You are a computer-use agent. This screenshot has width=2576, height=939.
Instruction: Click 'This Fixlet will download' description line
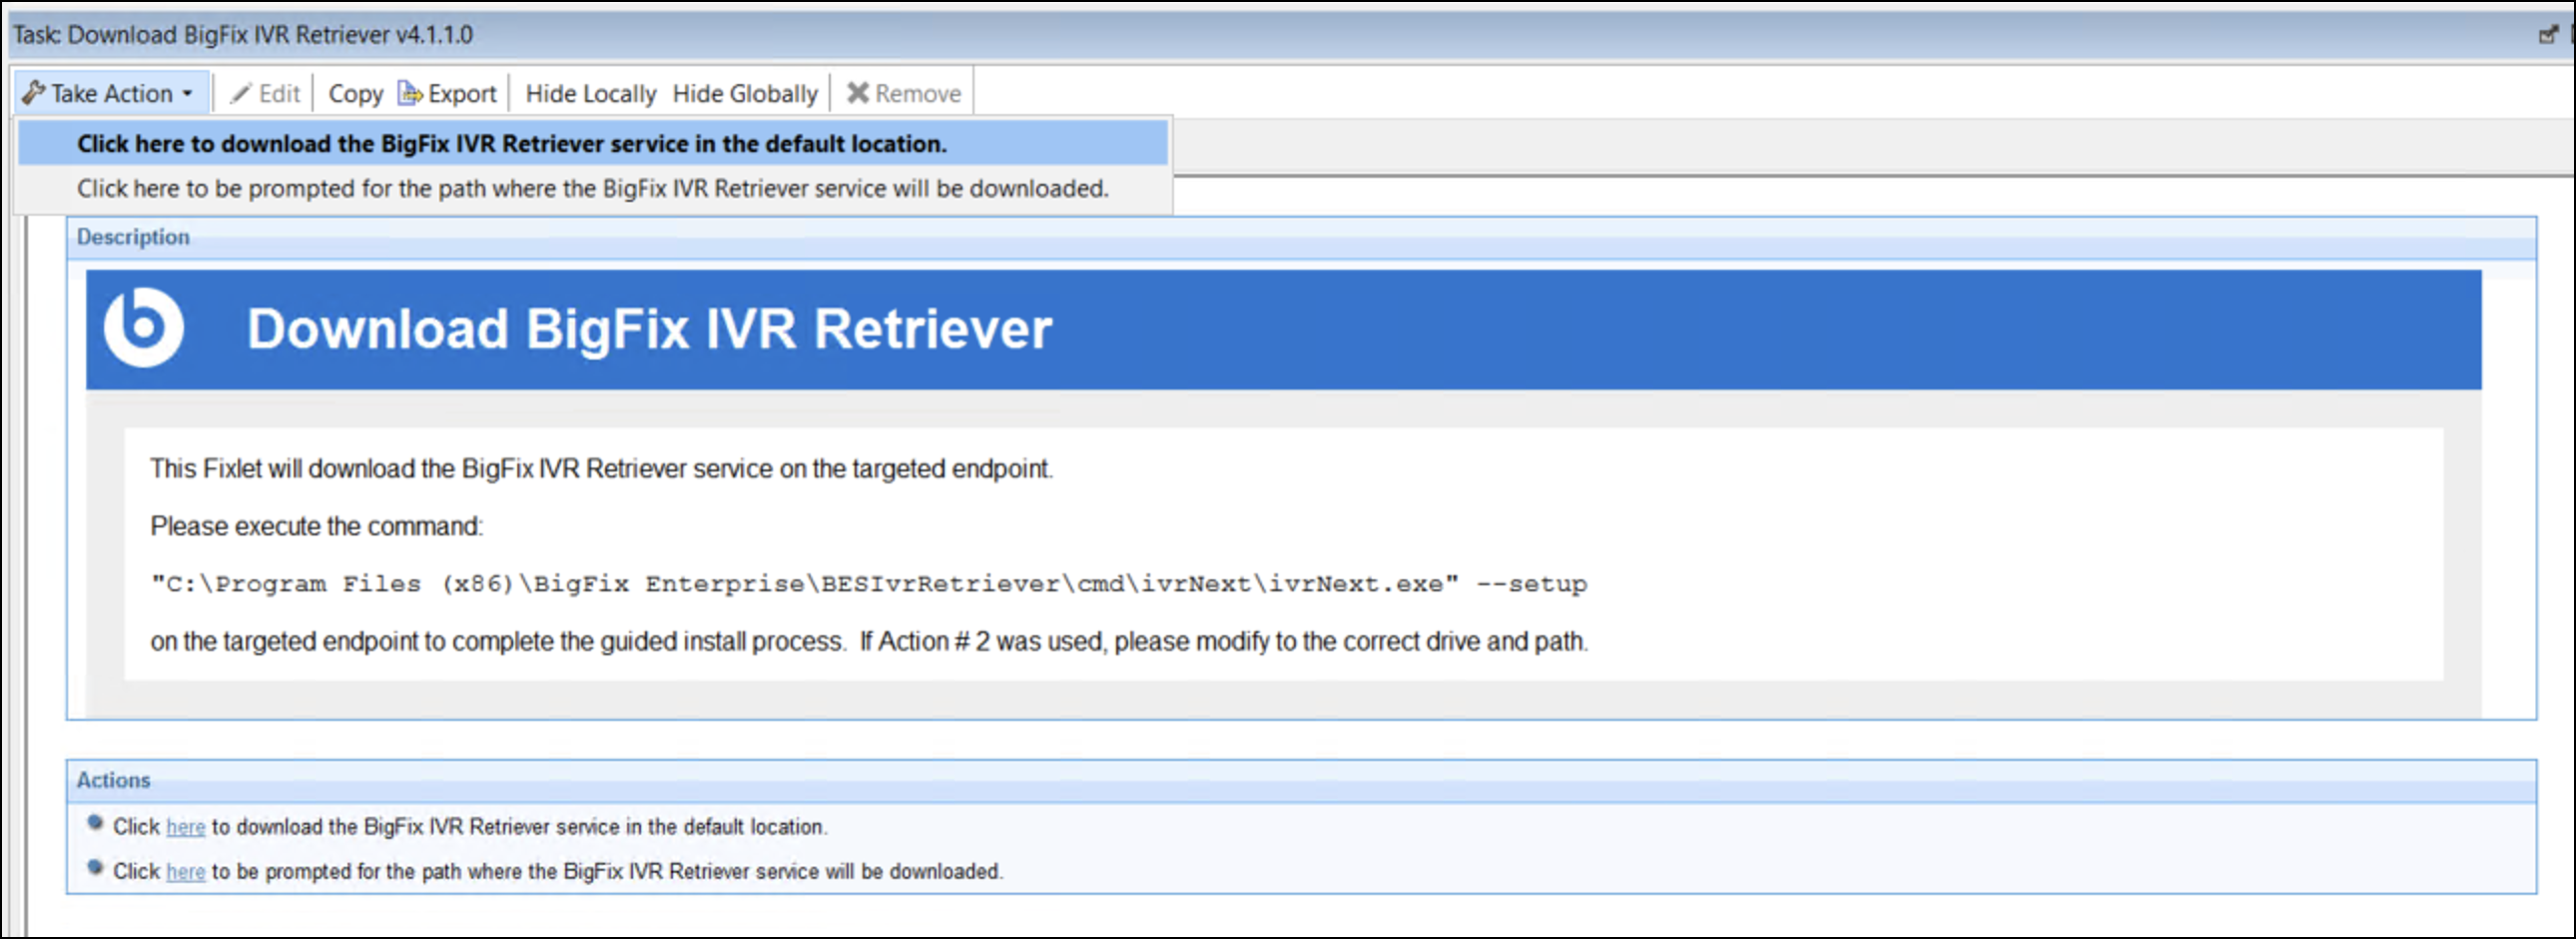[602, 468]
